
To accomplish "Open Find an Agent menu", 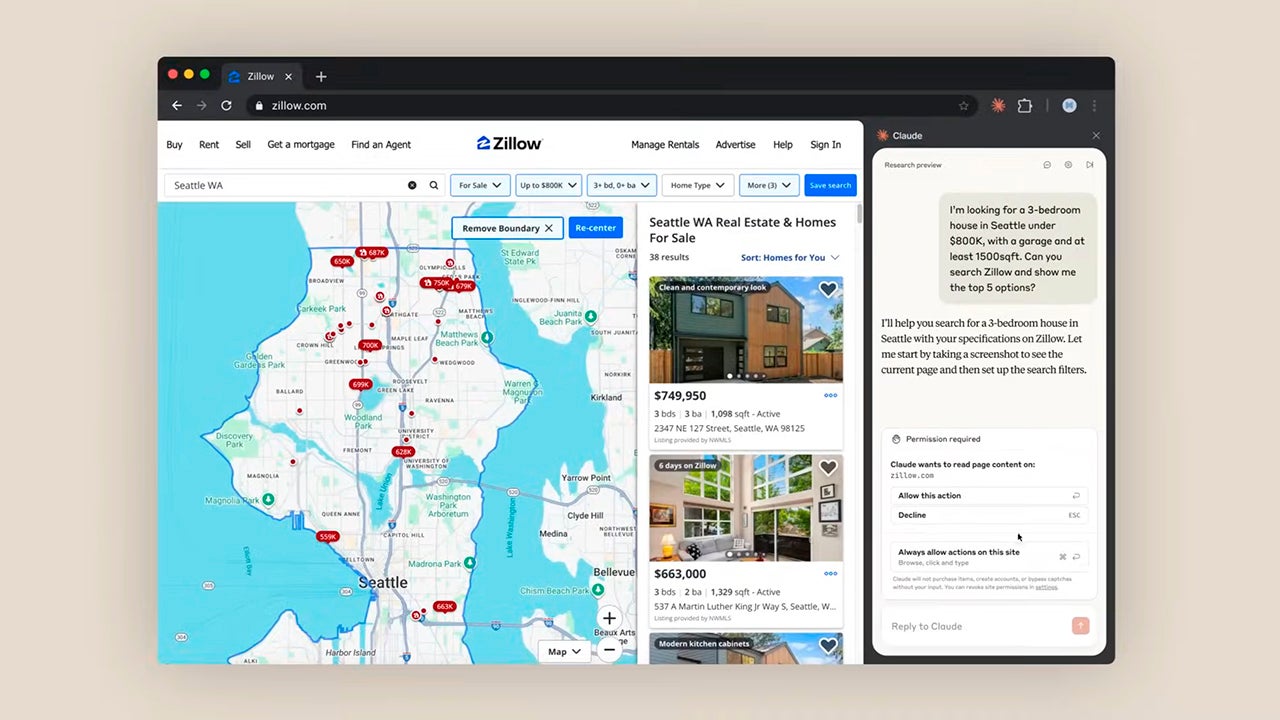I will (x=381, y=144).
